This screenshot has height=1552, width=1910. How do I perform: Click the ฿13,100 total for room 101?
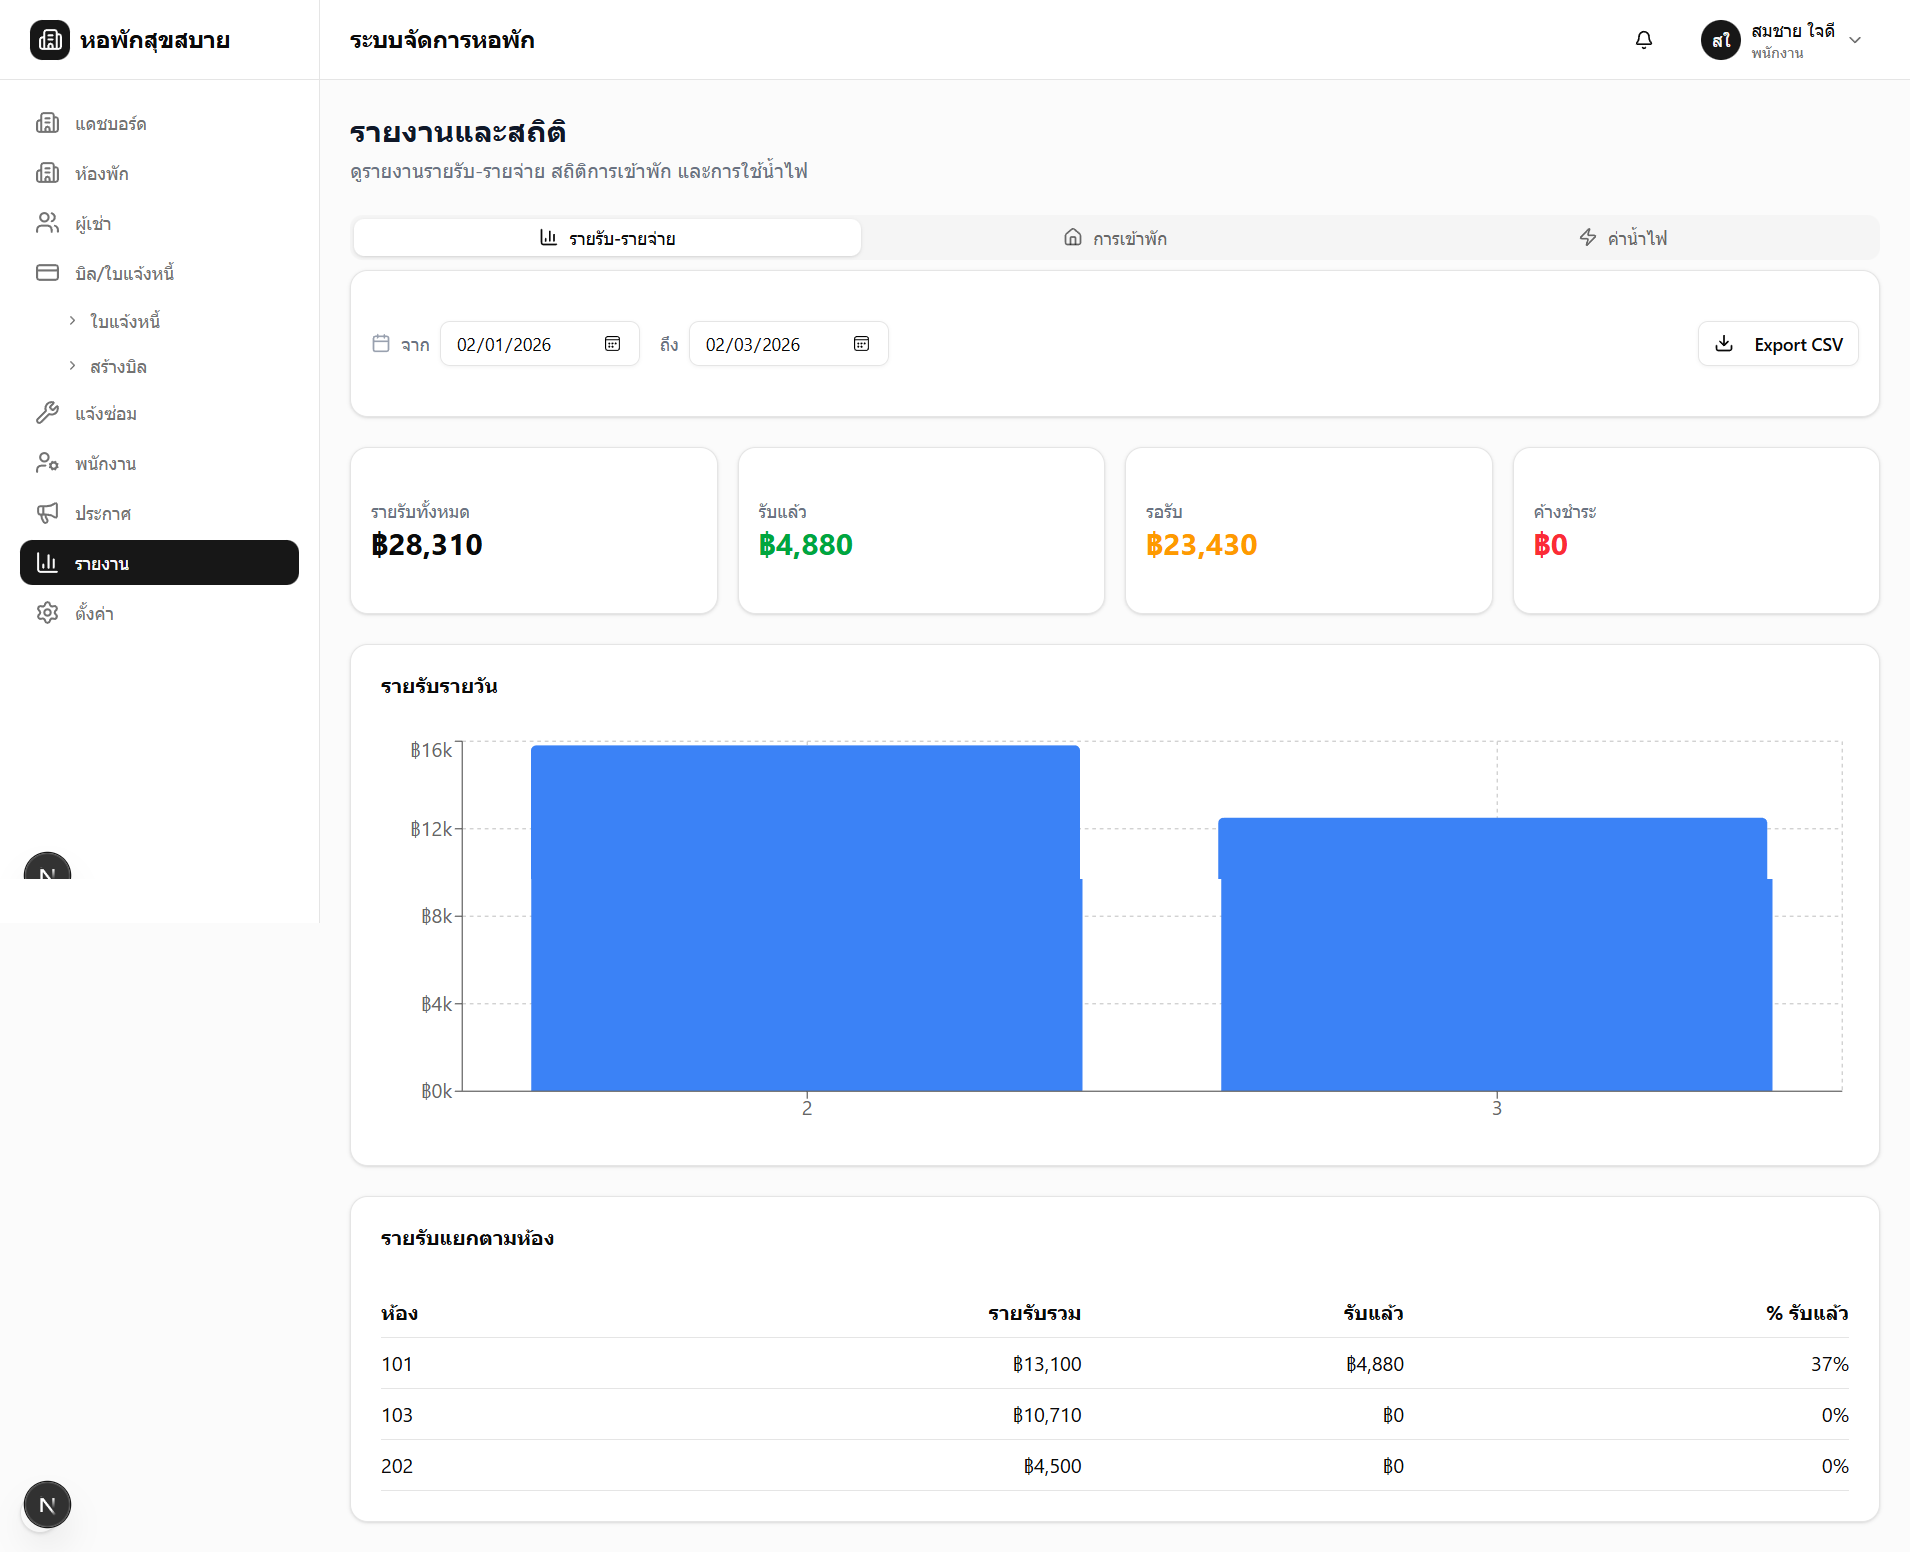1047,1364
